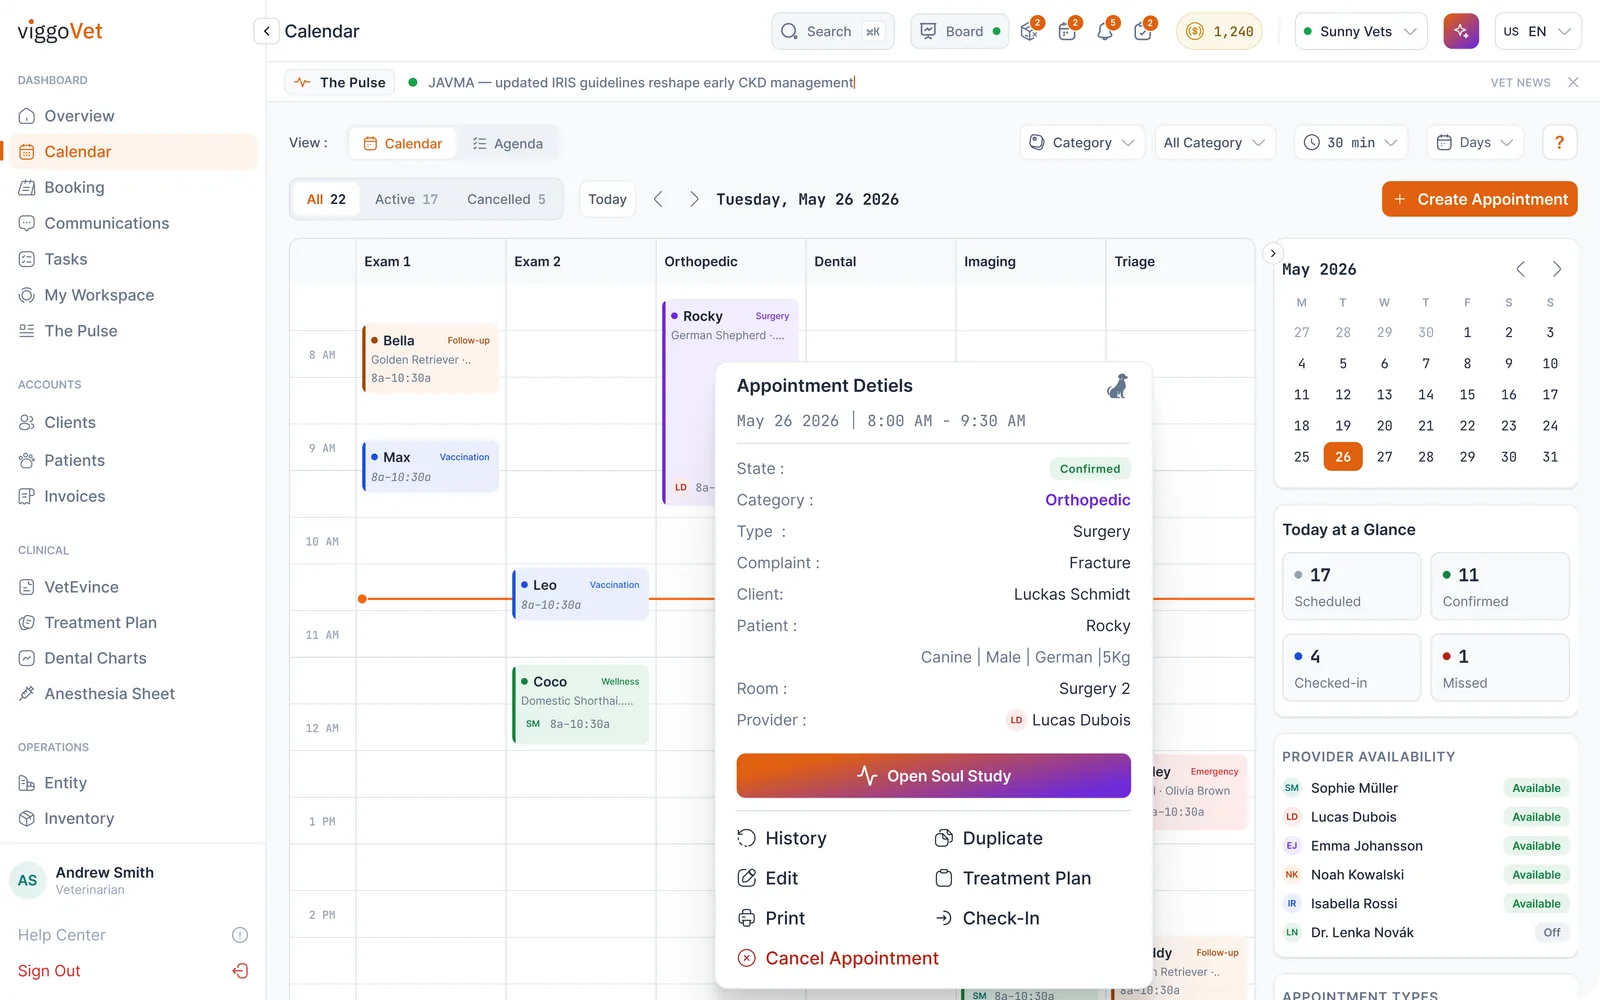The width and height of the screenshot is (1600, 1000).
Task: Collapse sidebar with back chevron
Action: tap(266, 31)
